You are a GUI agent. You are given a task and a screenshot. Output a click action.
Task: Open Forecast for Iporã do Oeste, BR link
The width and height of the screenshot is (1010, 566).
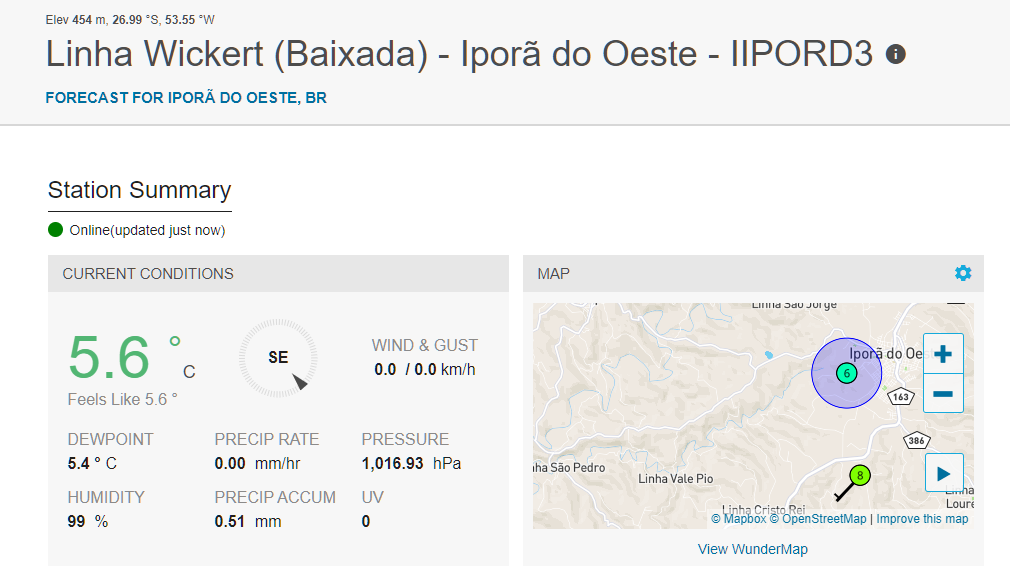click(x=186, y=98)
